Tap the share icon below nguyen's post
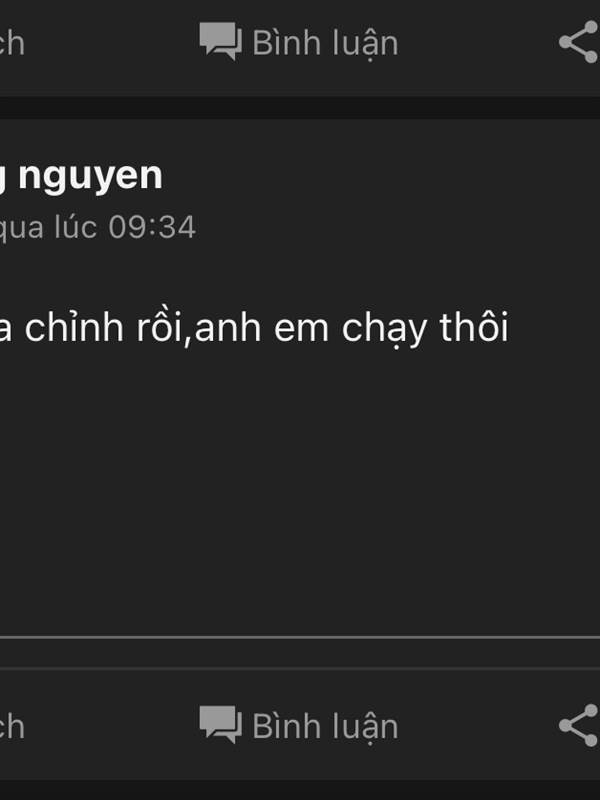 pyautogui.click(x=579, y=725)
